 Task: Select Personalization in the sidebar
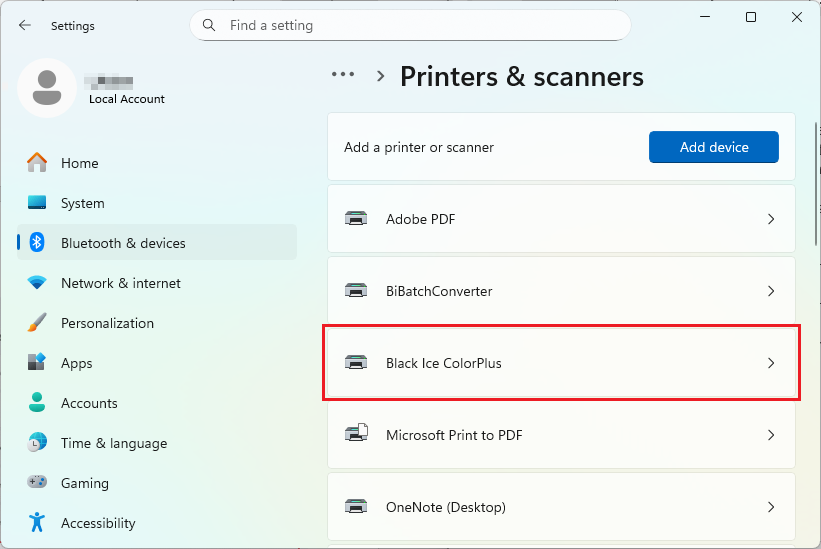[x=107, y=323]
